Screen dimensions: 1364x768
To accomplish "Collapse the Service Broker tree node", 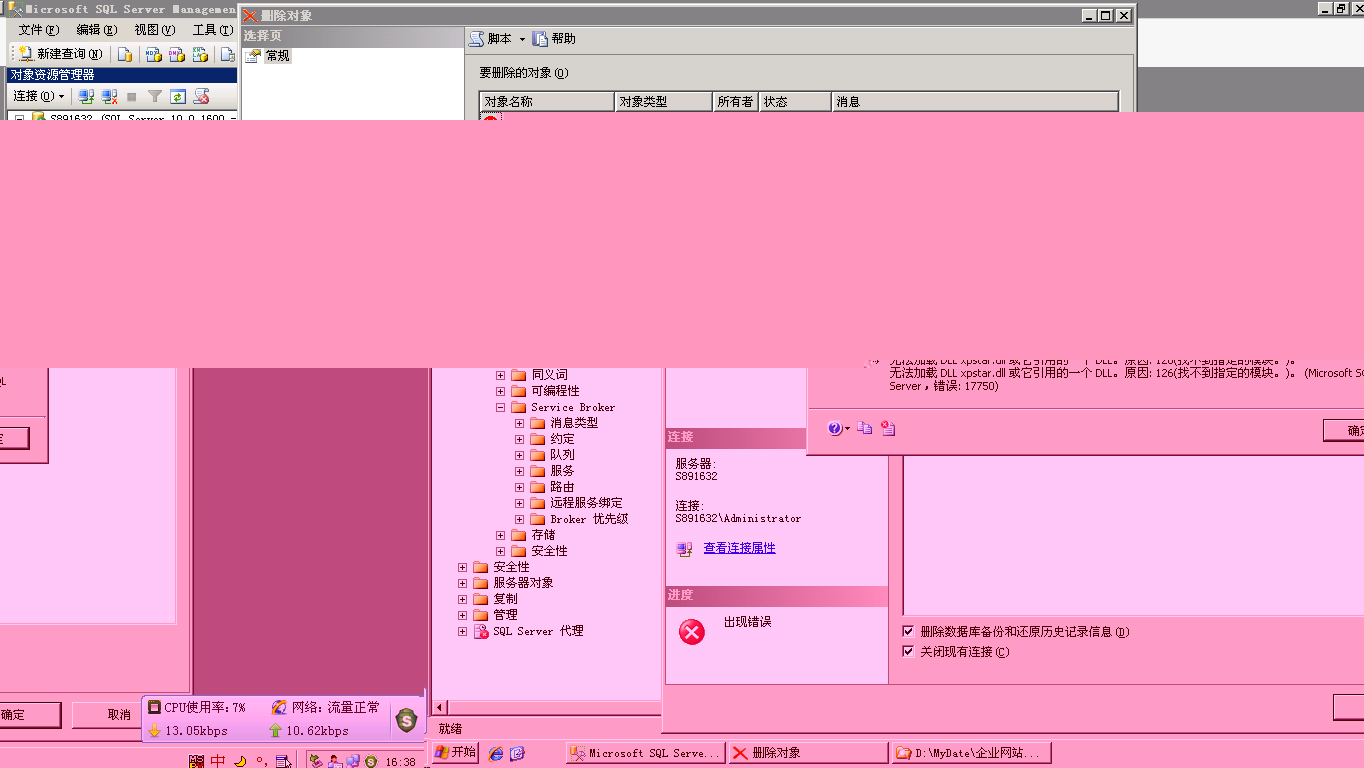I will pyautogui.click(x=501, y=407).
